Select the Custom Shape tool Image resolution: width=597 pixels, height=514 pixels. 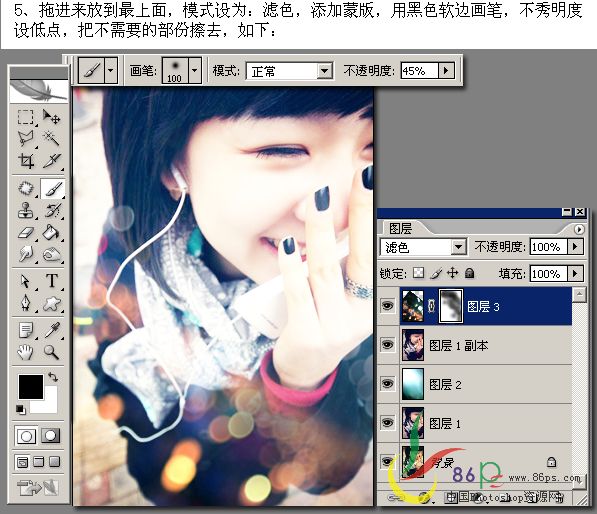pyautogui.click(x=51, y=303)
